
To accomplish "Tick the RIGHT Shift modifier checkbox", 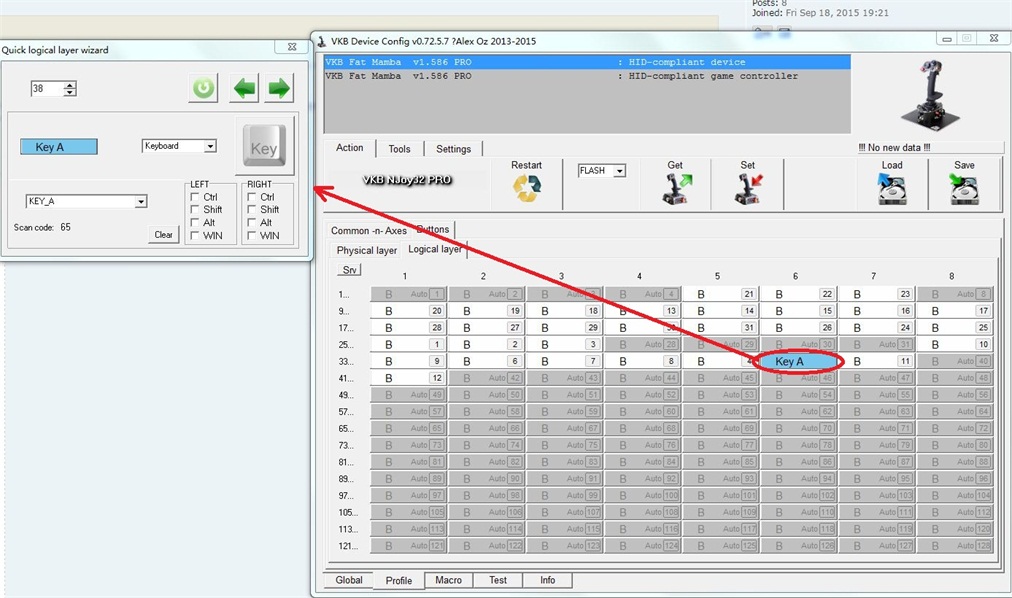I will [252, 210].
